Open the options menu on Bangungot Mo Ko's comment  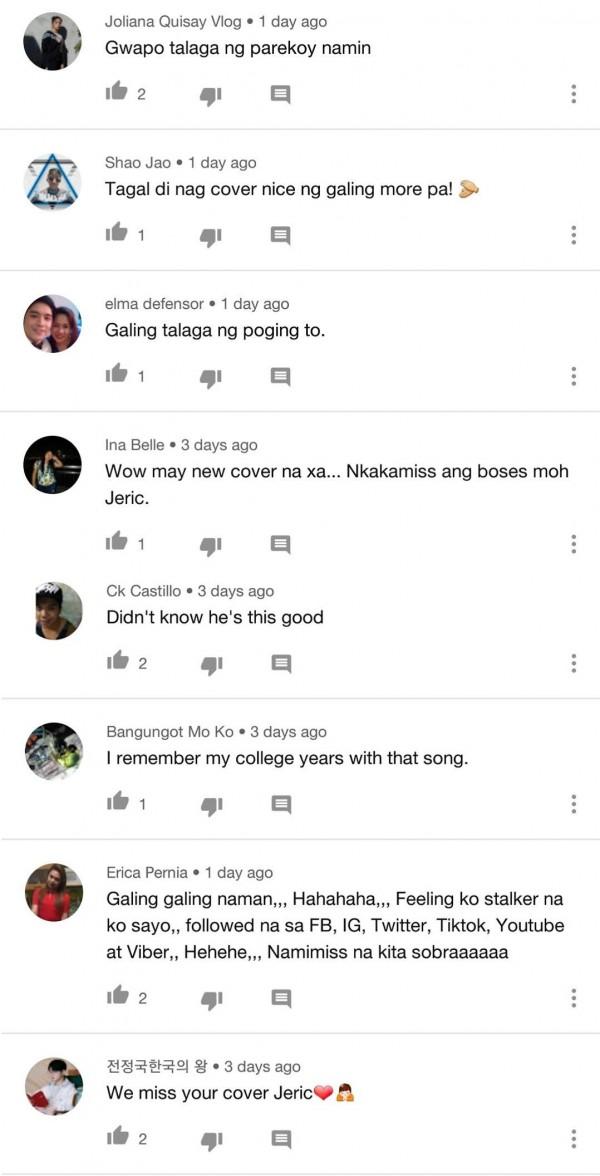(x=573, y=804)
